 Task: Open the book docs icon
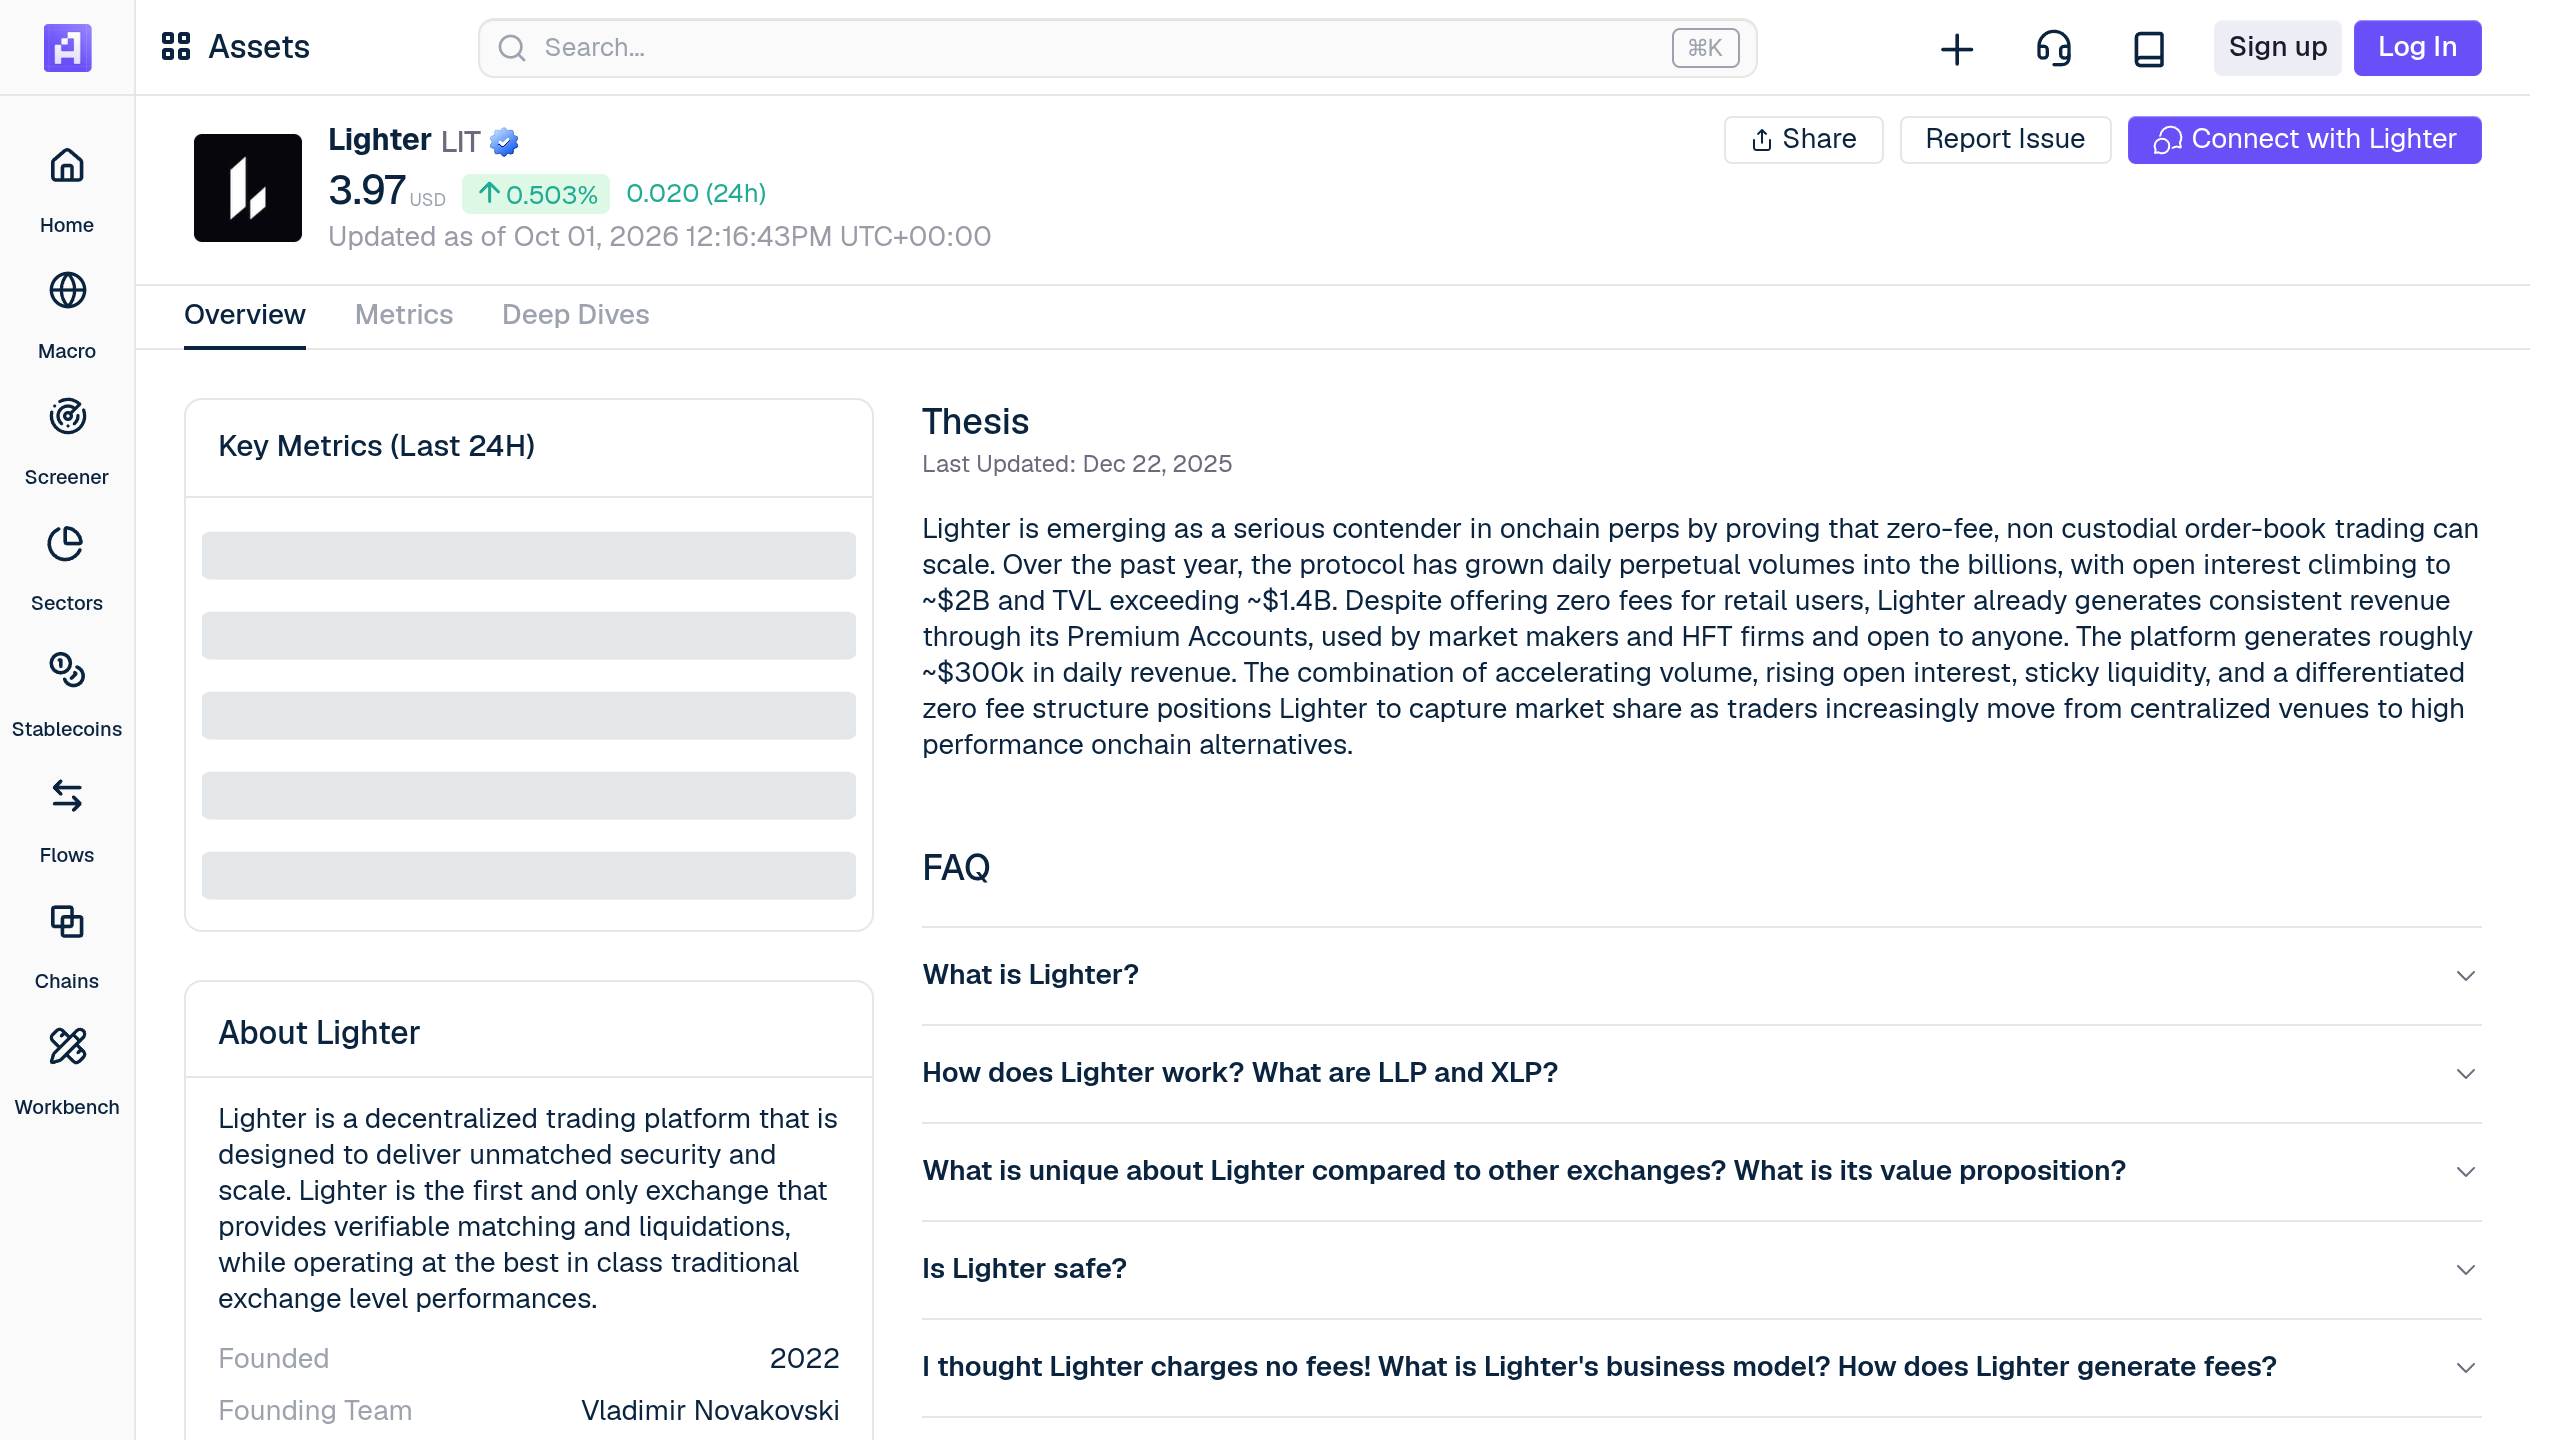tap(2149, 48)
